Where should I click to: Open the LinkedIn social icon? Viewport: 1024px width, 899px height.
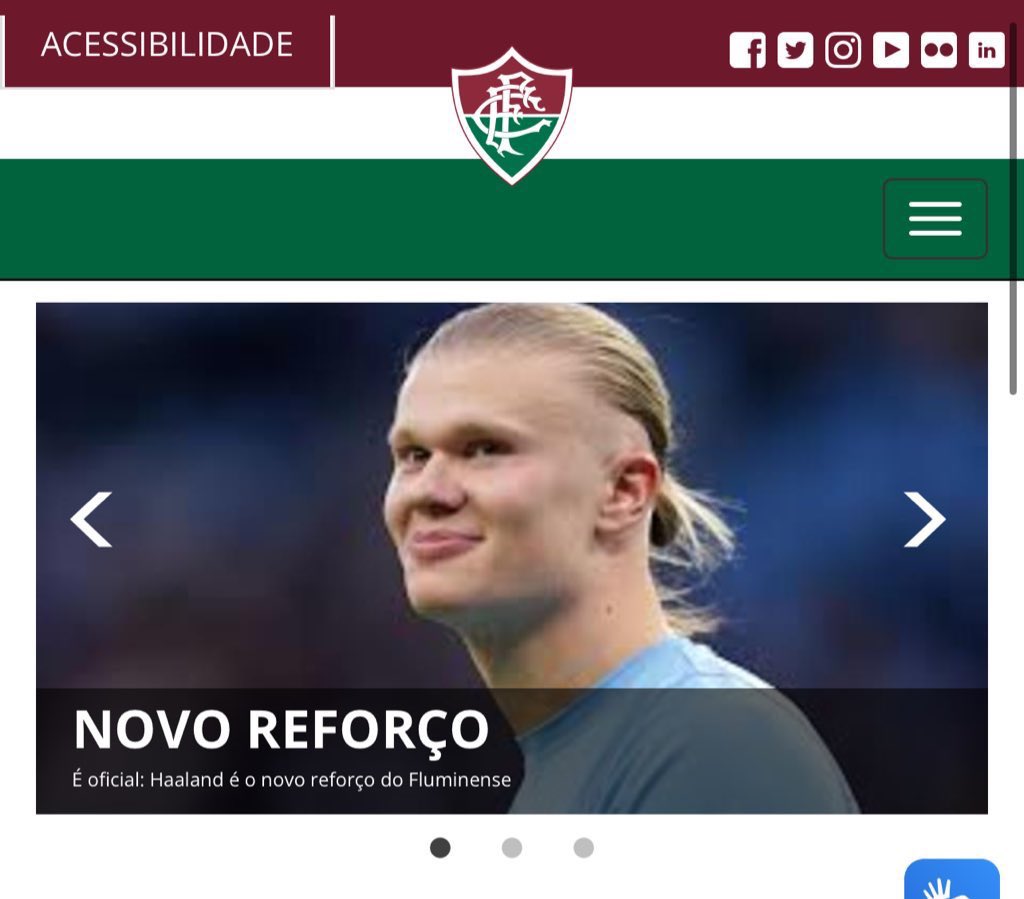click(986, 50)
